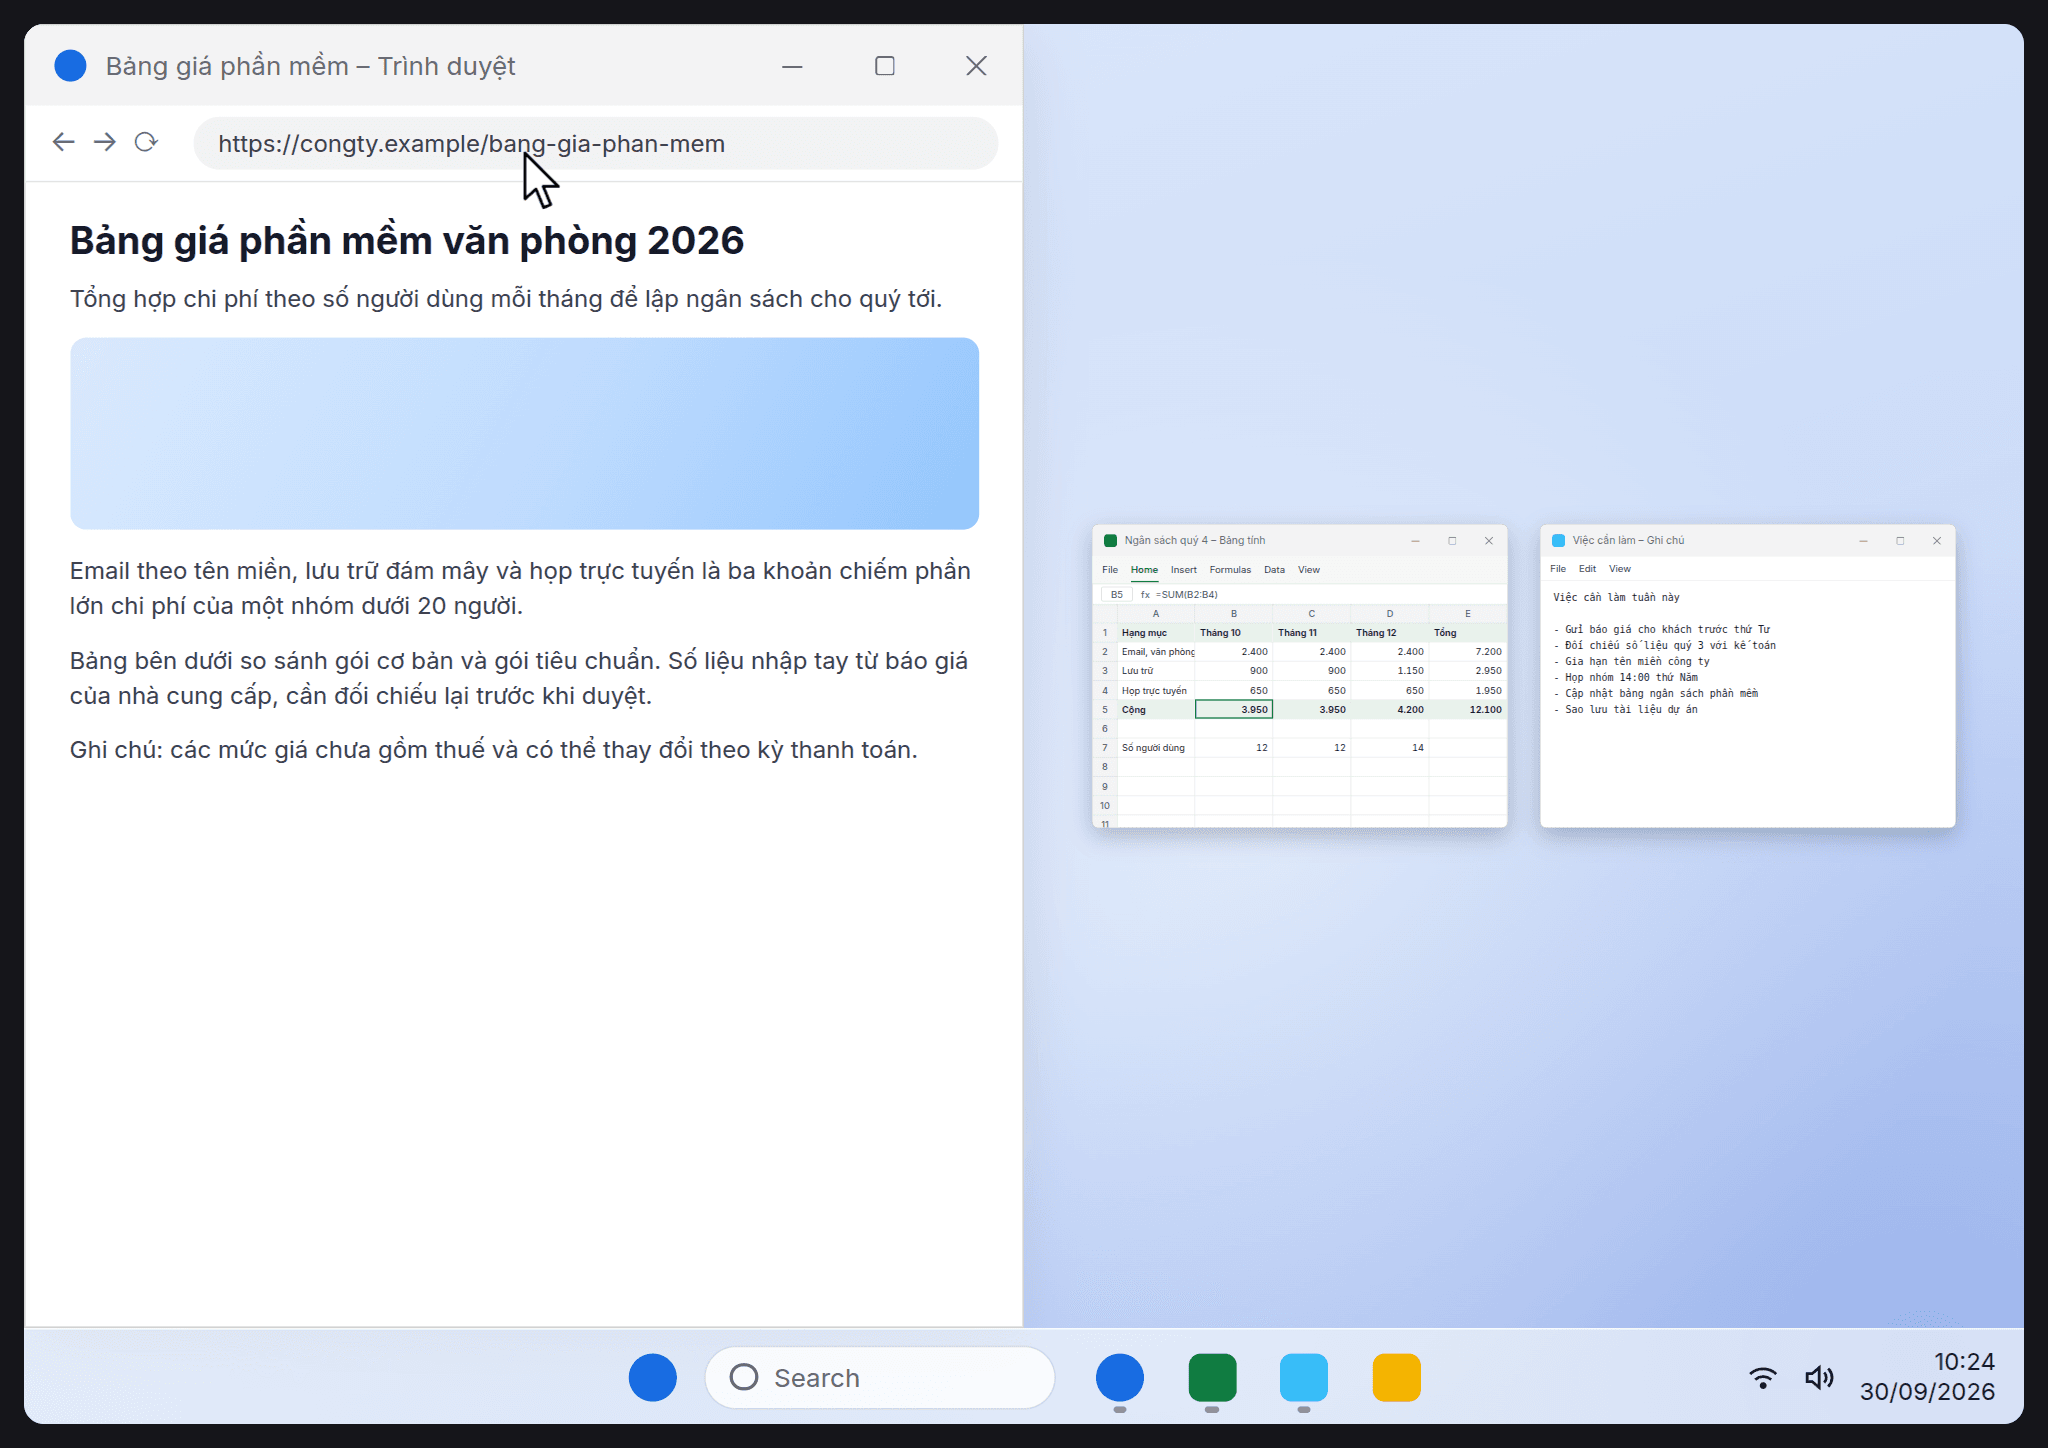Open the clock showing 10:24 and date
This screenshot has width=2048, height=1448.
pyautogui.click(x=1927, y=1376)
